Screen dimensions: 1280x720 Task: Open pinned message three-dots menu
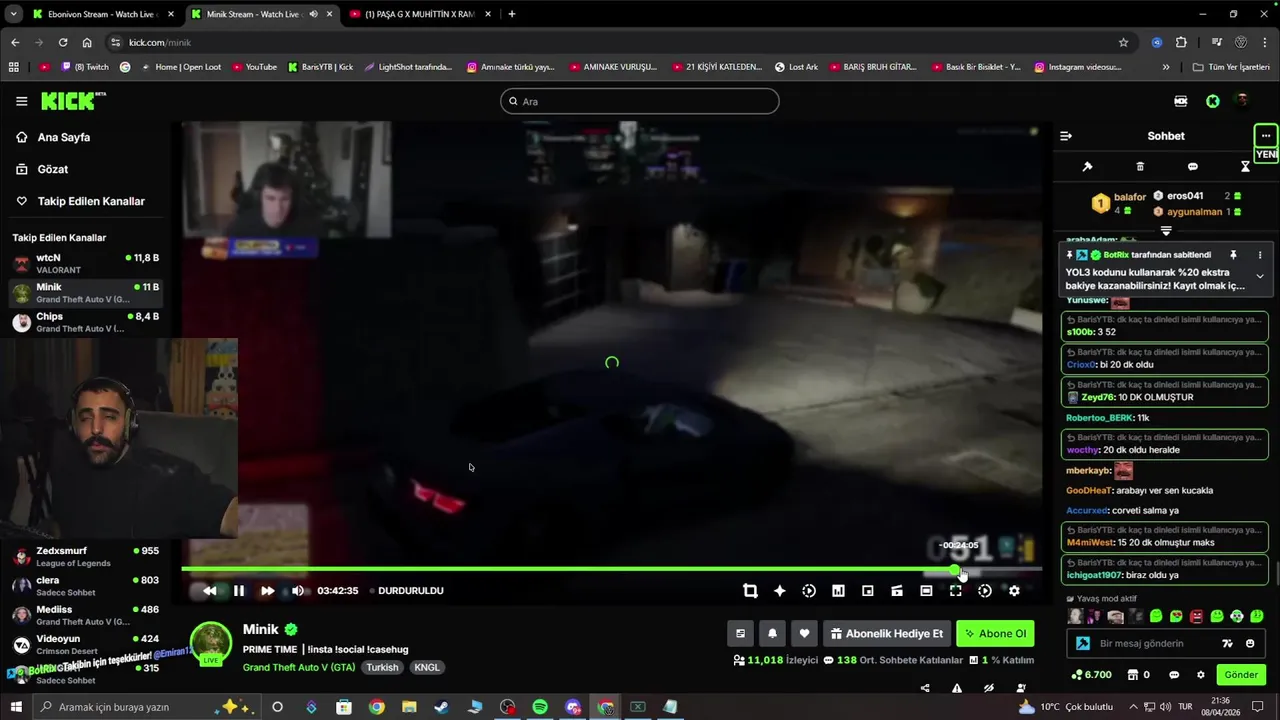coord(1260,255)
